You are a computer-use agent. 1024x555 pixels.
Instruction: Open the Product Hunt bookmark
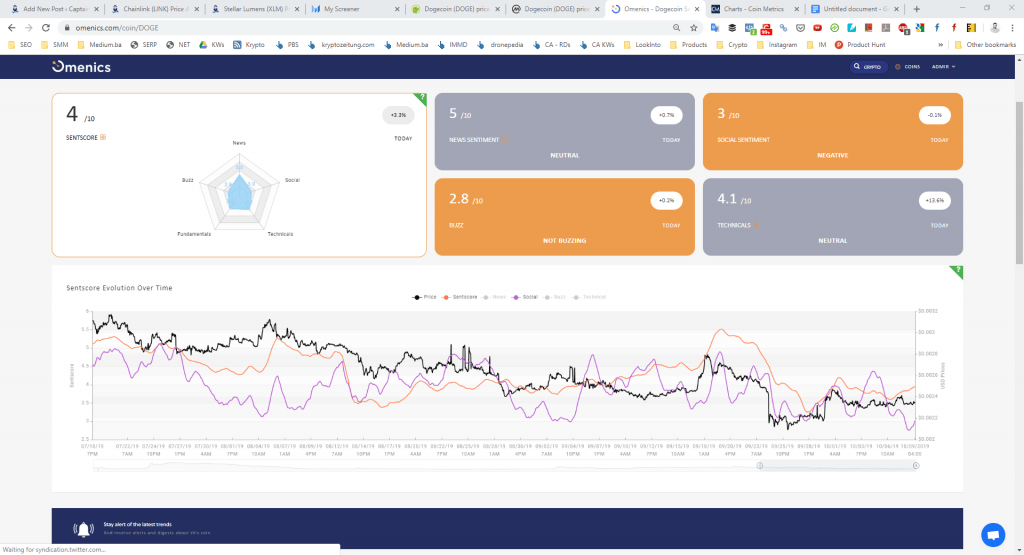tap(860, 45)
